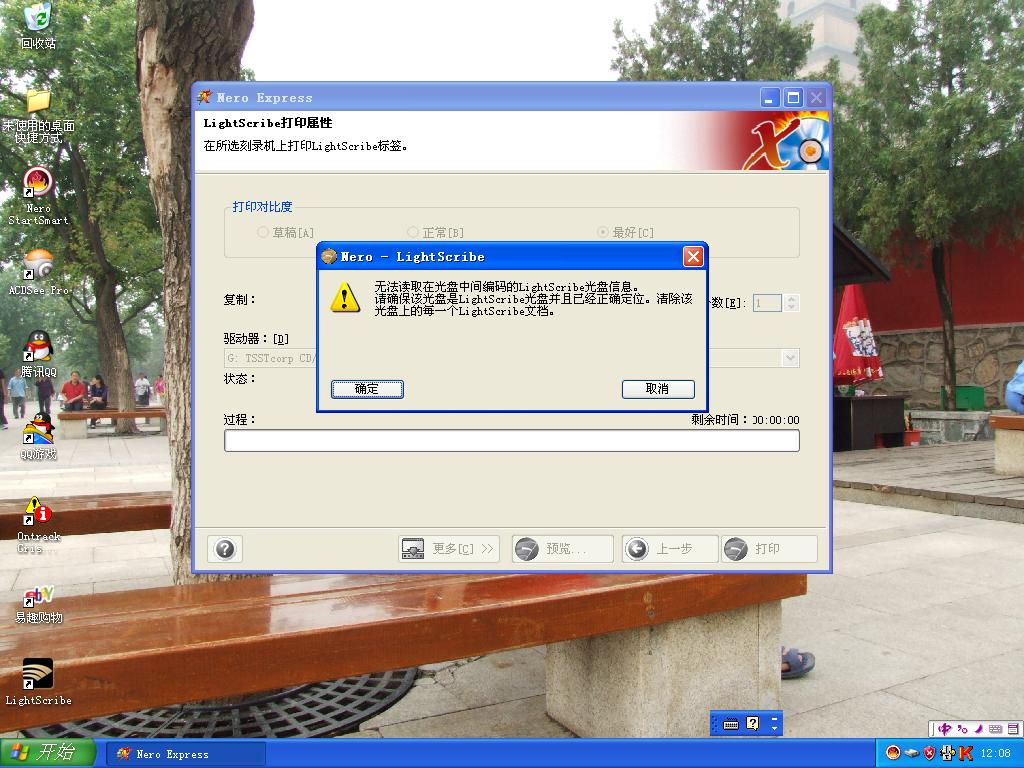
Task: Decrease copies with the stepper down arrow
Action: [x=792, y=307]
